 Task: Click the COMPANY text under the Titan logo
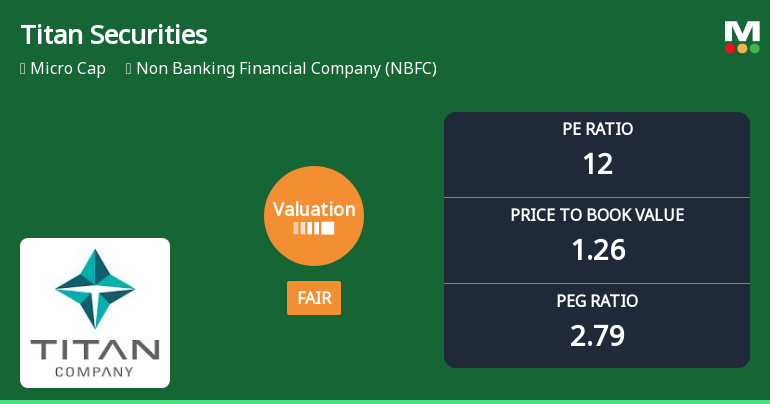click(95, 372)
